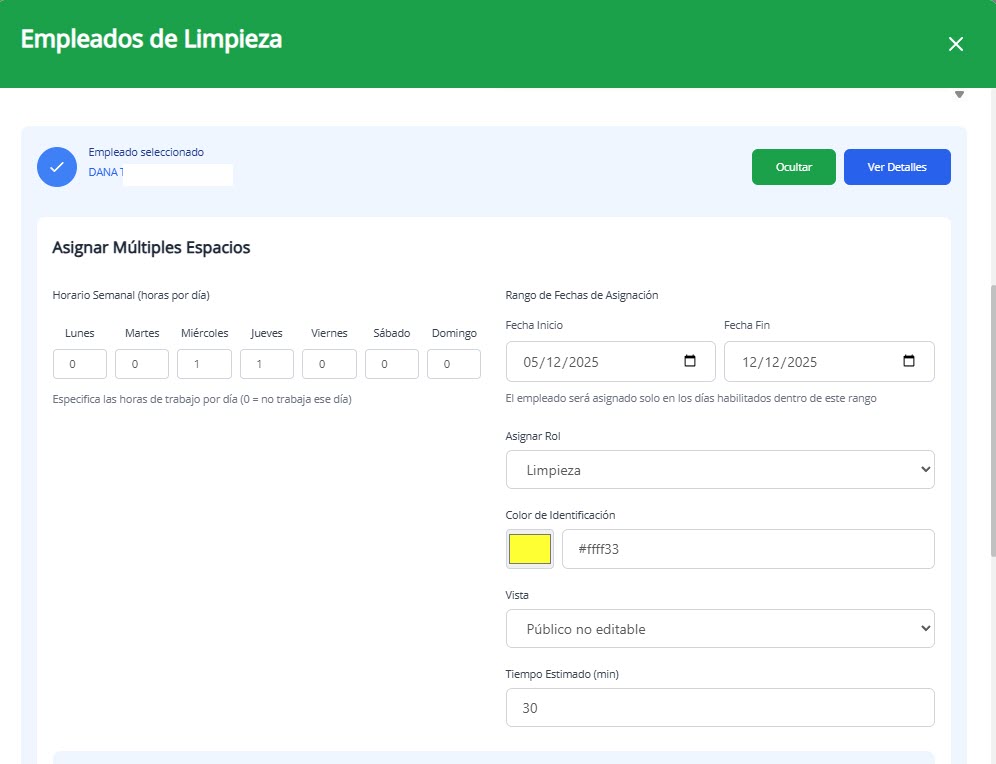
Task: Click the Ocultar button
Action: pyautogui.click(x=793, y=167)
